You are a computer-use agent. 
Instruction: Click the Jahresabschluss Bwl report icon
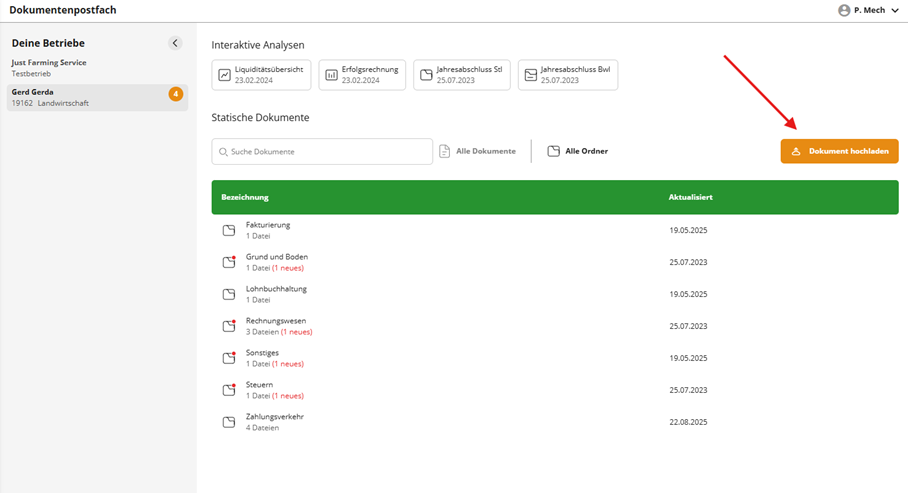pyautogui.click(x=530, y=75)
